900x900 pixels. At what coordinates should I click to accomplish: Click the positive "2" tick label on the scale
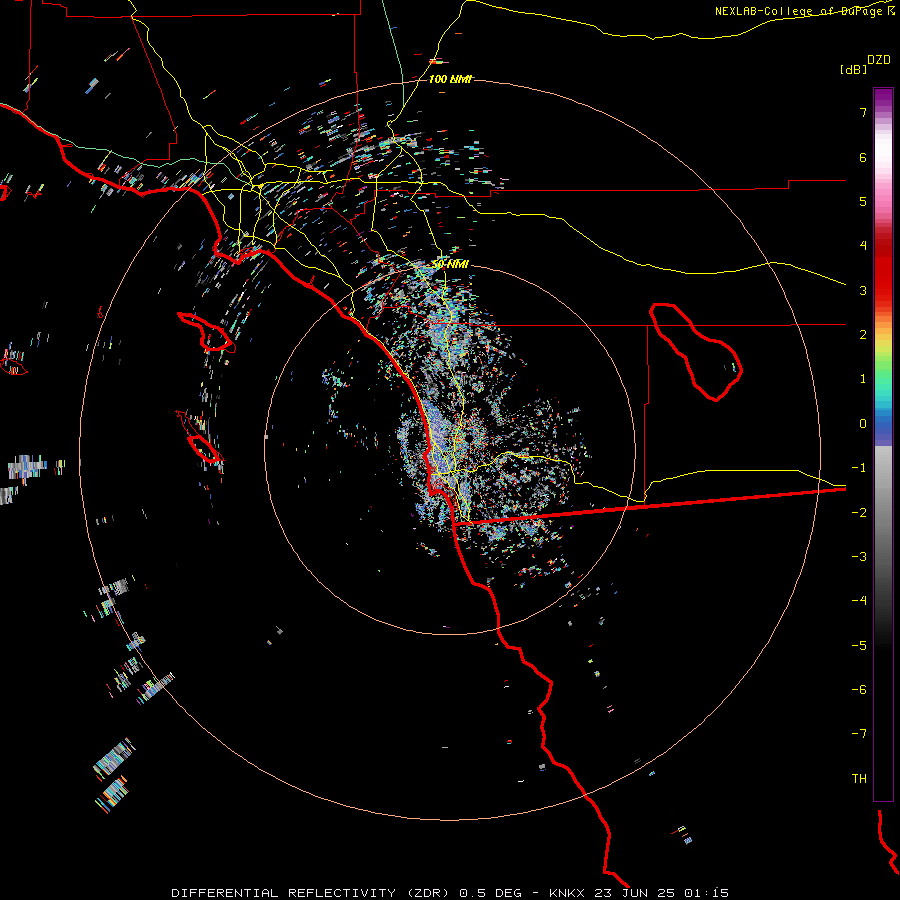[x=863, y=335]
